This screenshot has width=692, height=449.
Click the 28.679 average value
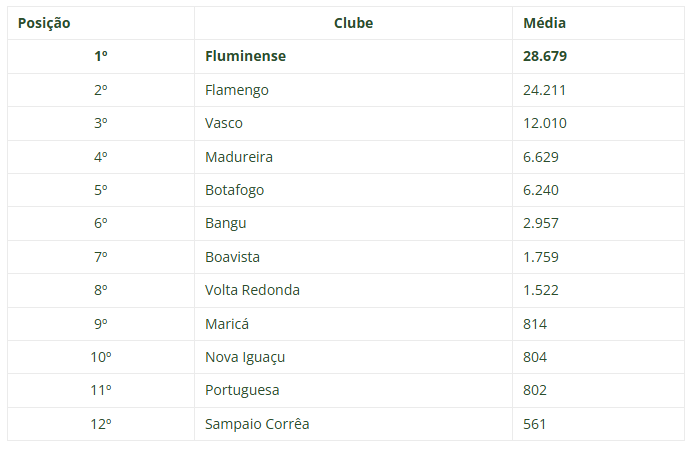[545, 56]
